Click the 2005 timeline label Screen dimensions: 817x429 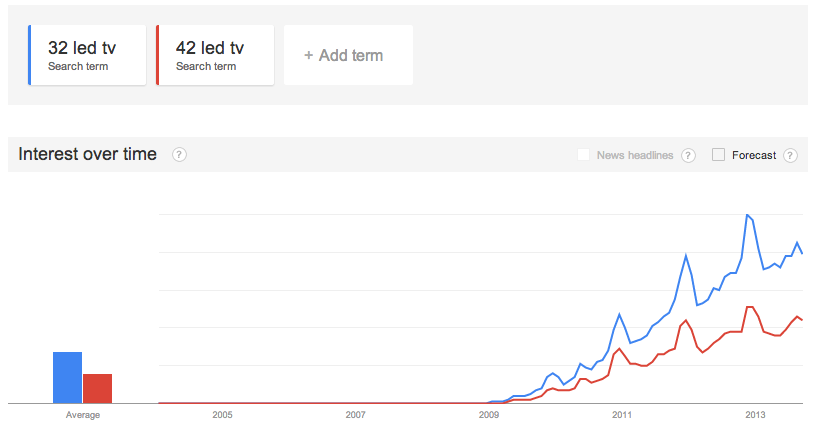coord(222,414)
